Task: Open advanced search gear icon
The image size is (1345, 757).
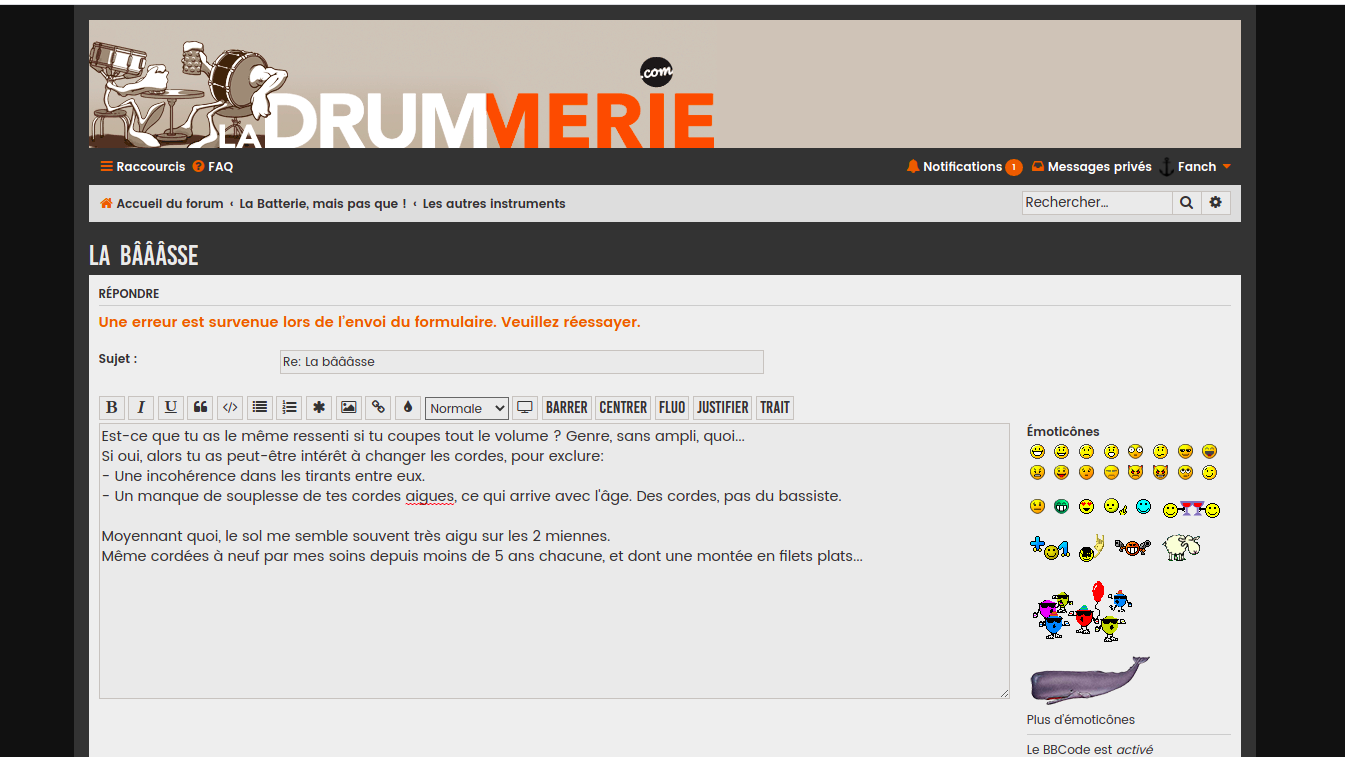Action: tap(1215, 203)
